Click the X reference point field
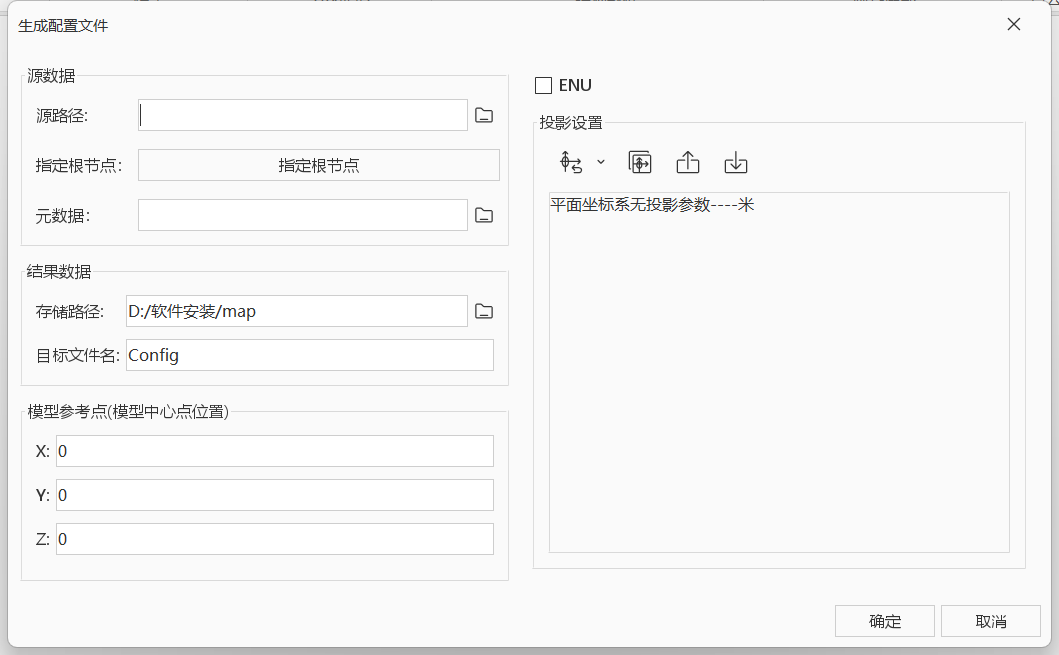The image size is (1059, 655). [275, 451]
